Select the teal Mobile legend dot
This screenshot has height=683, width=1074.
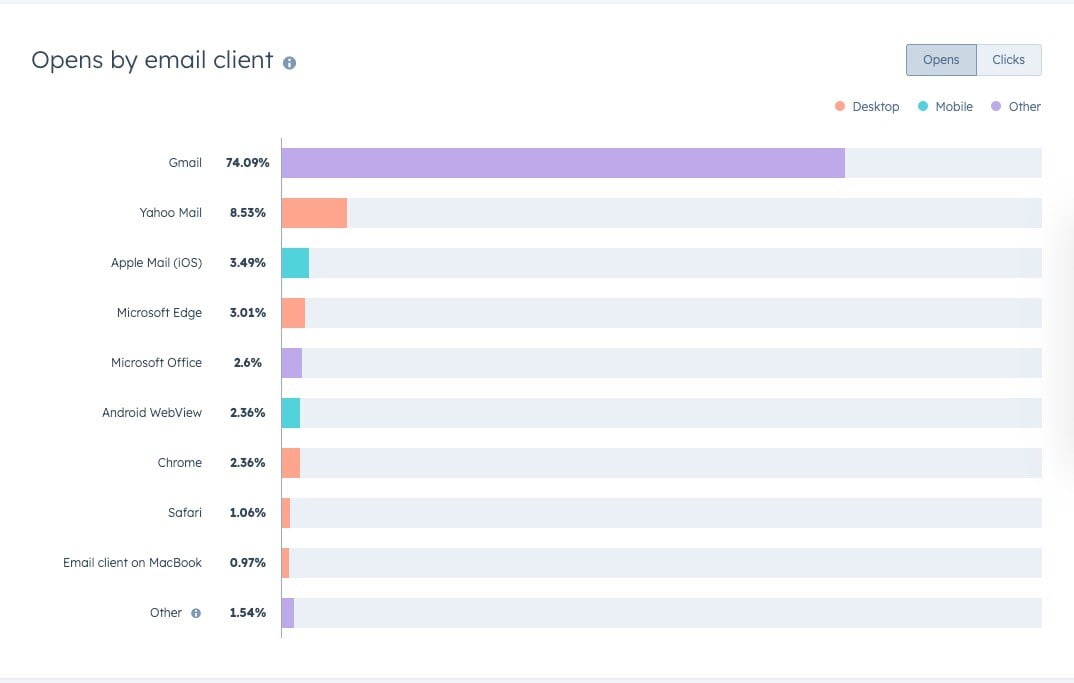coord(921,106)
